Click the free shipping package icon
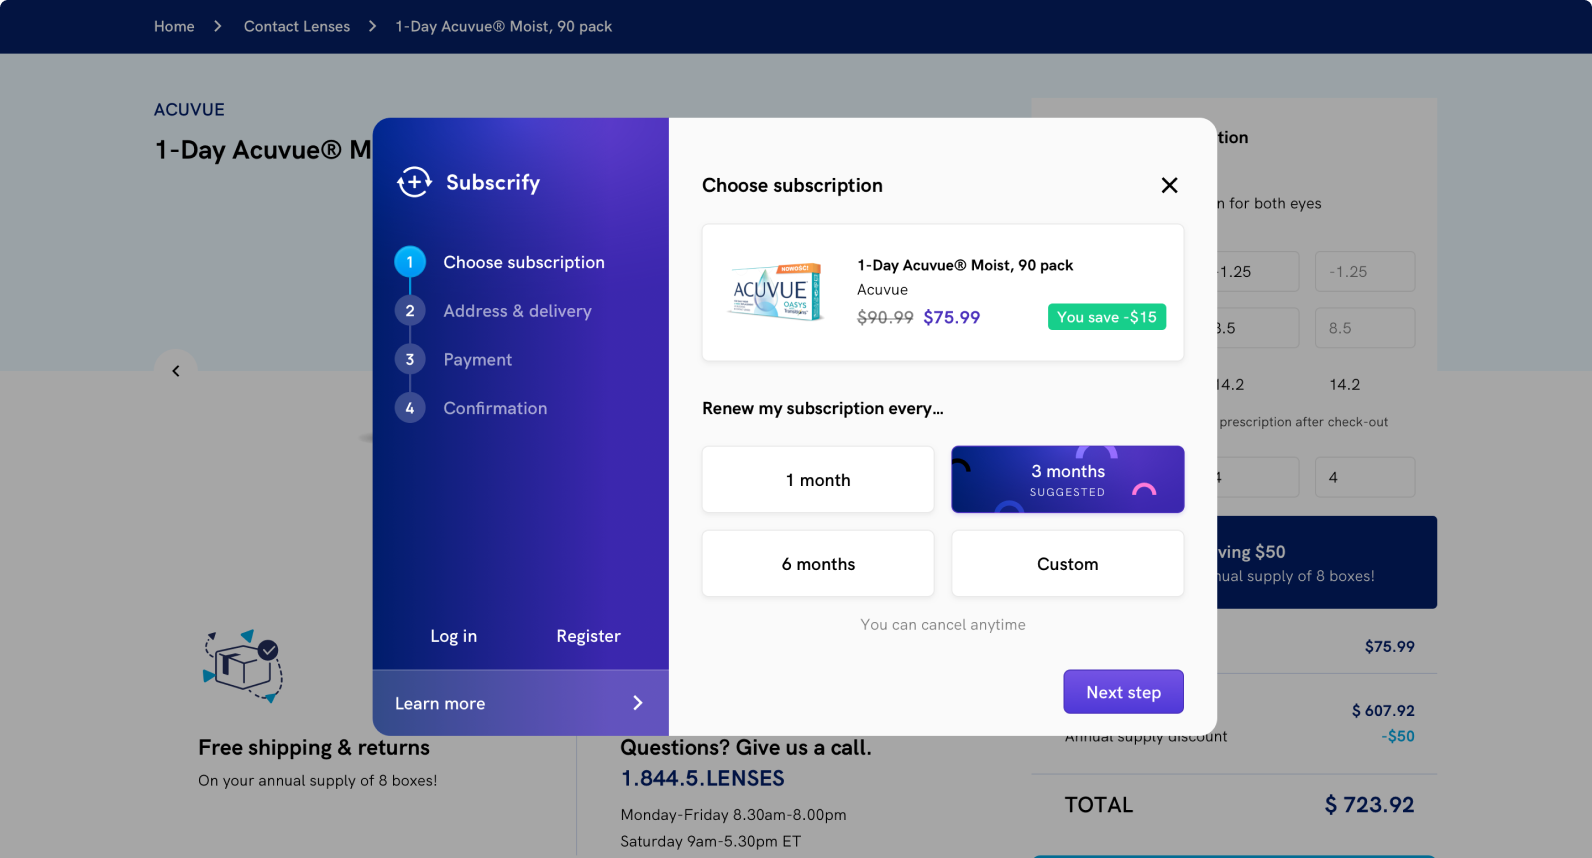Viewport: 1592px width, 858px height. point(243,666)
